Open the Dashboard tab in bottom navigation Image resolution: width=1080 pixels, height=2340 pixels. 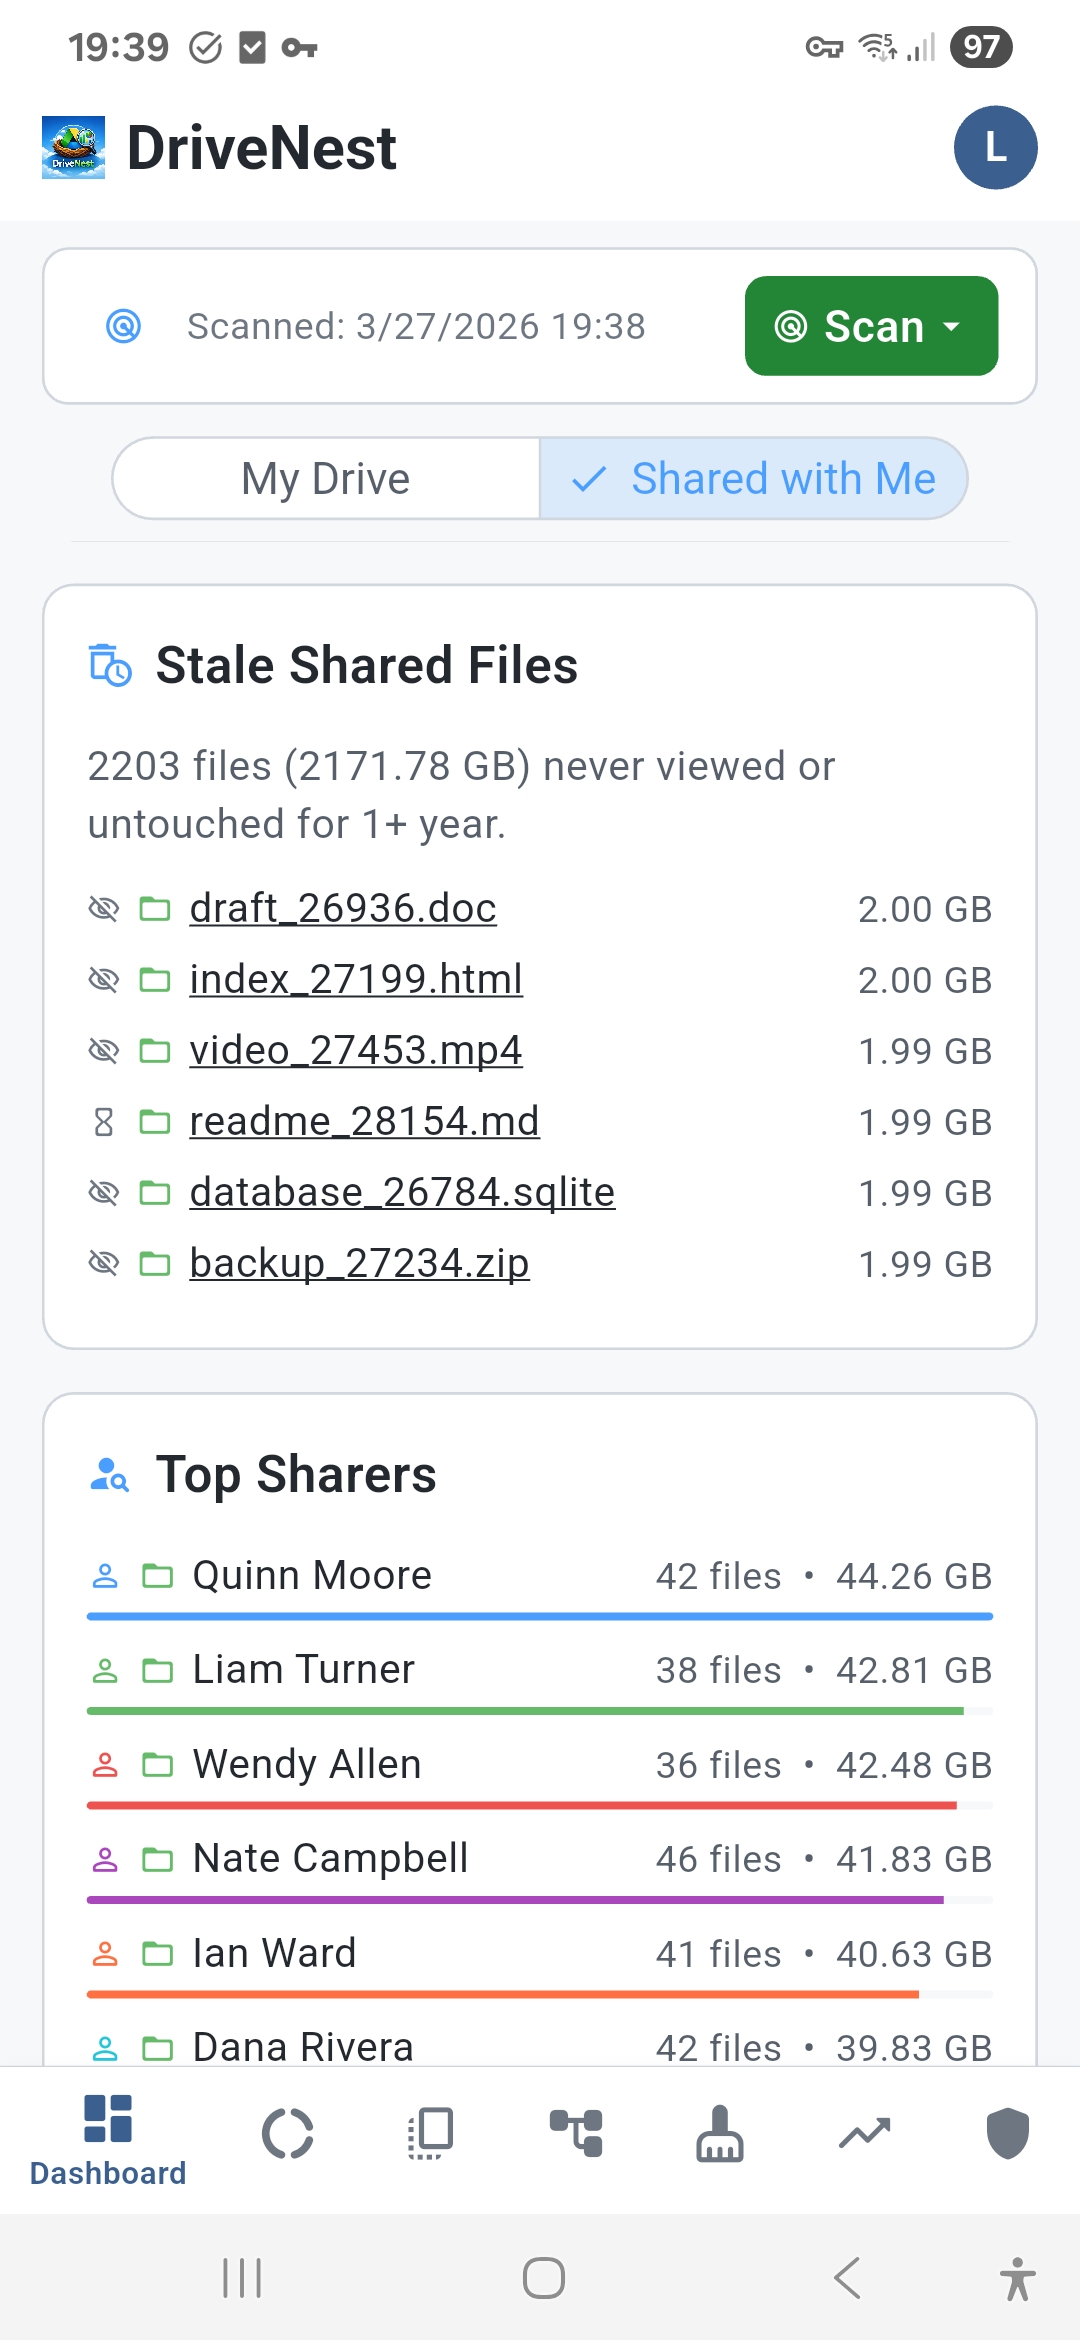click(108, 2140)
